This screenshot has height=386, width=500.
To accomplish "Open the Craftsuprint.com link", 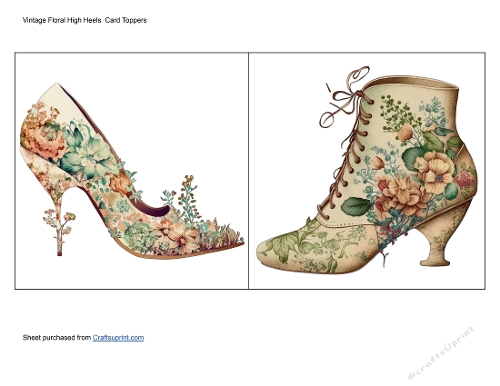I will click(118, 338).
